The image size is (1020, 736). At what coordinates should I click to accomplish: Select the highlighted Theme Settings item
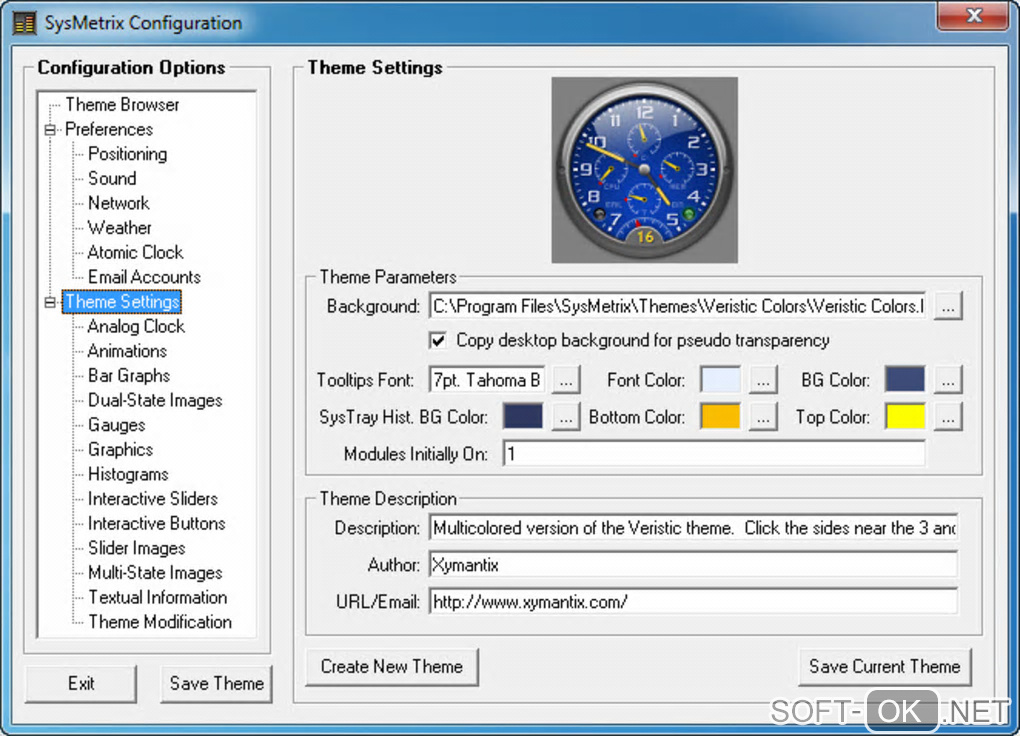tap(122, 302)
